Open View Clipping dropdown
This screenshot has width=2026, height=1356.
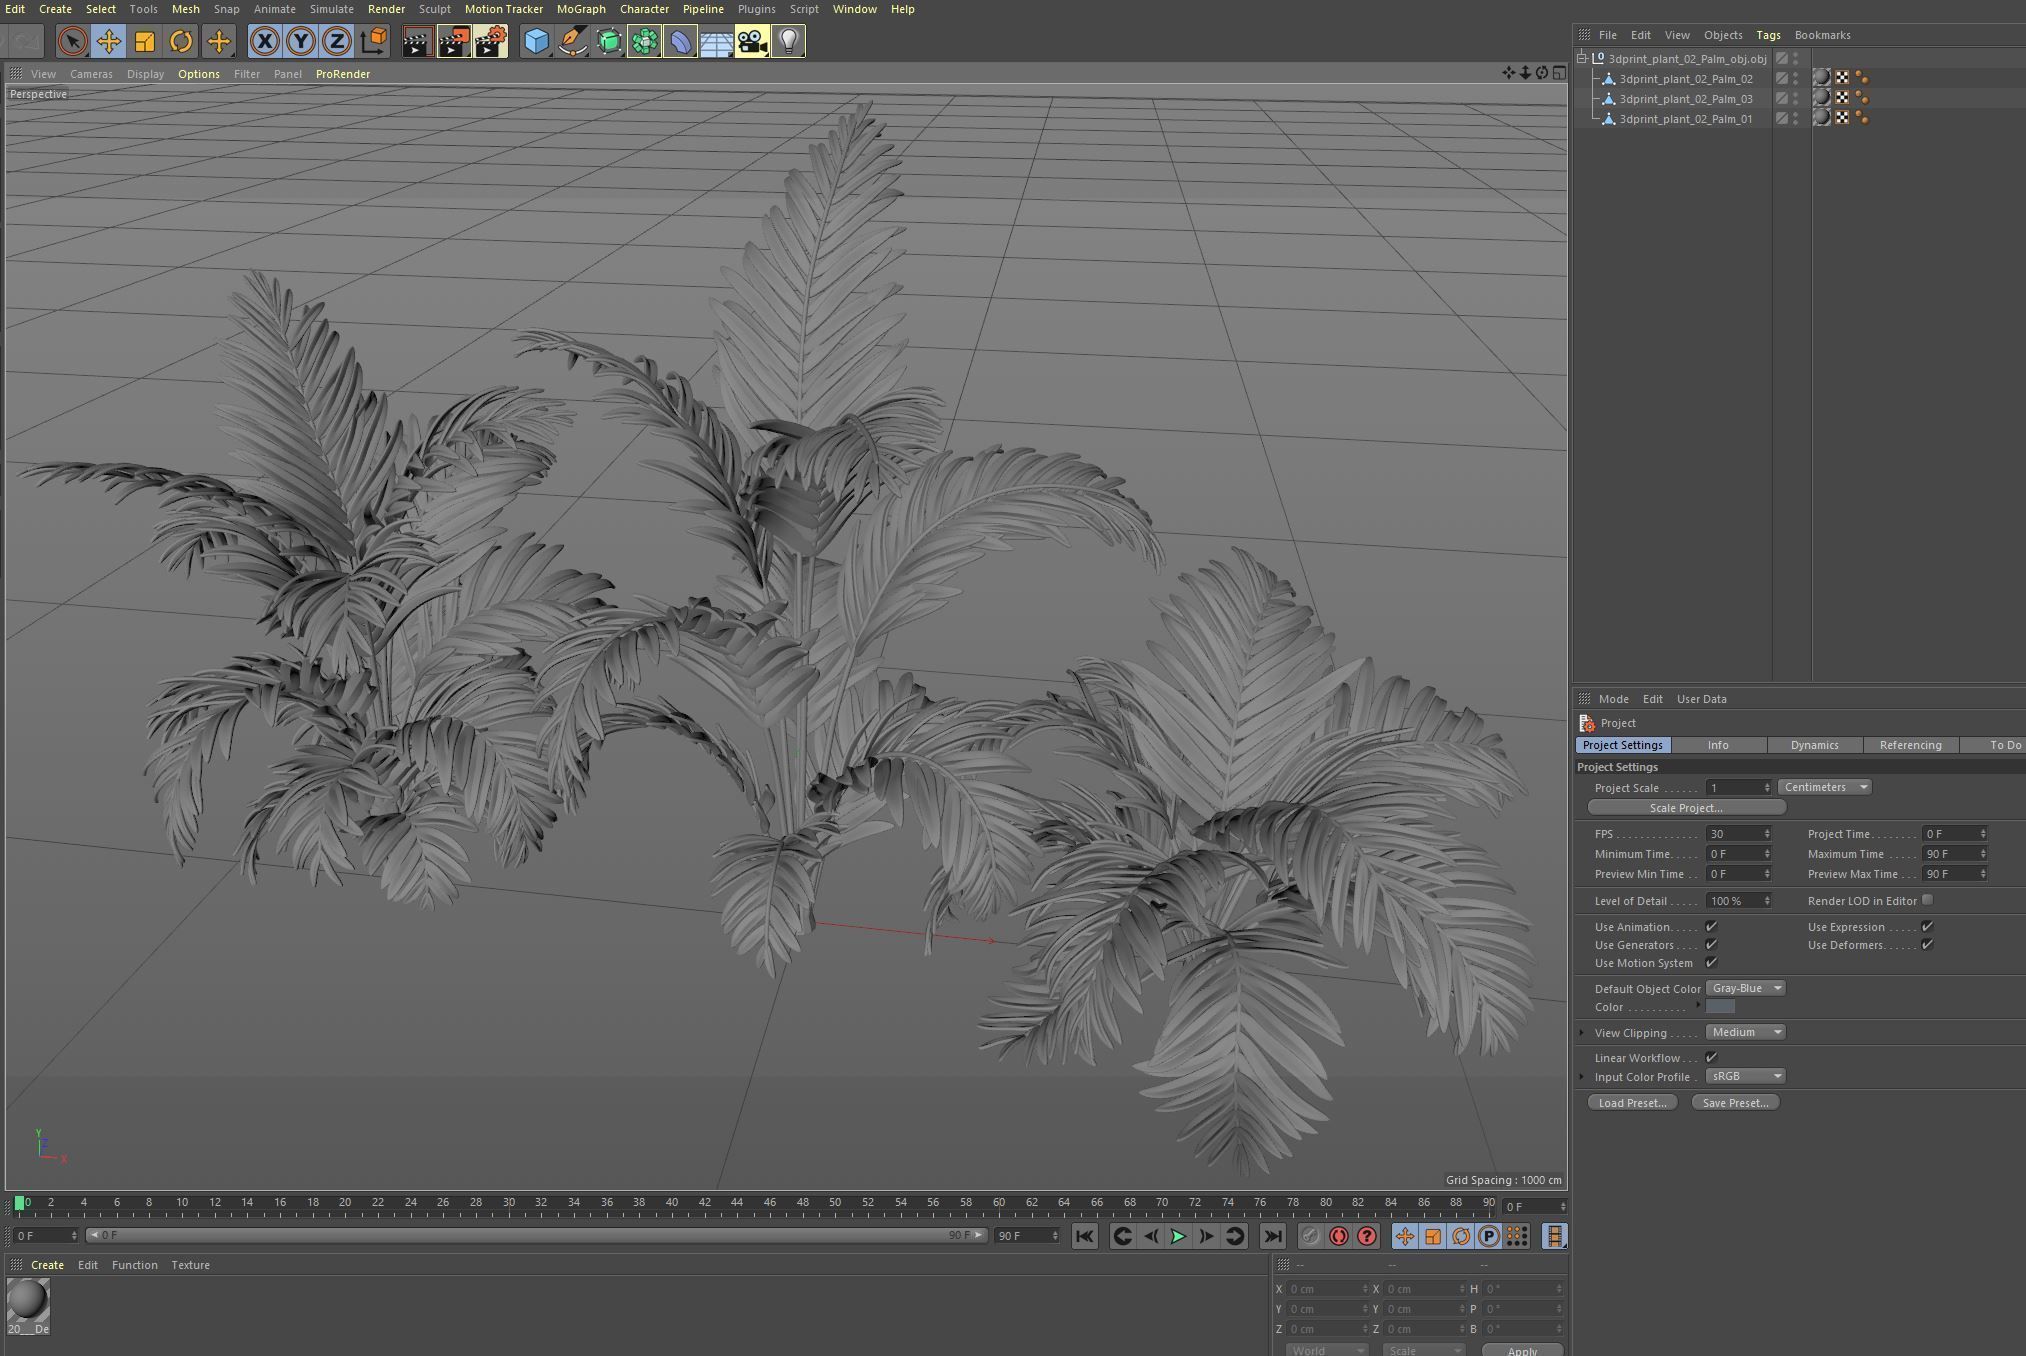(x=1745, y=1032)
